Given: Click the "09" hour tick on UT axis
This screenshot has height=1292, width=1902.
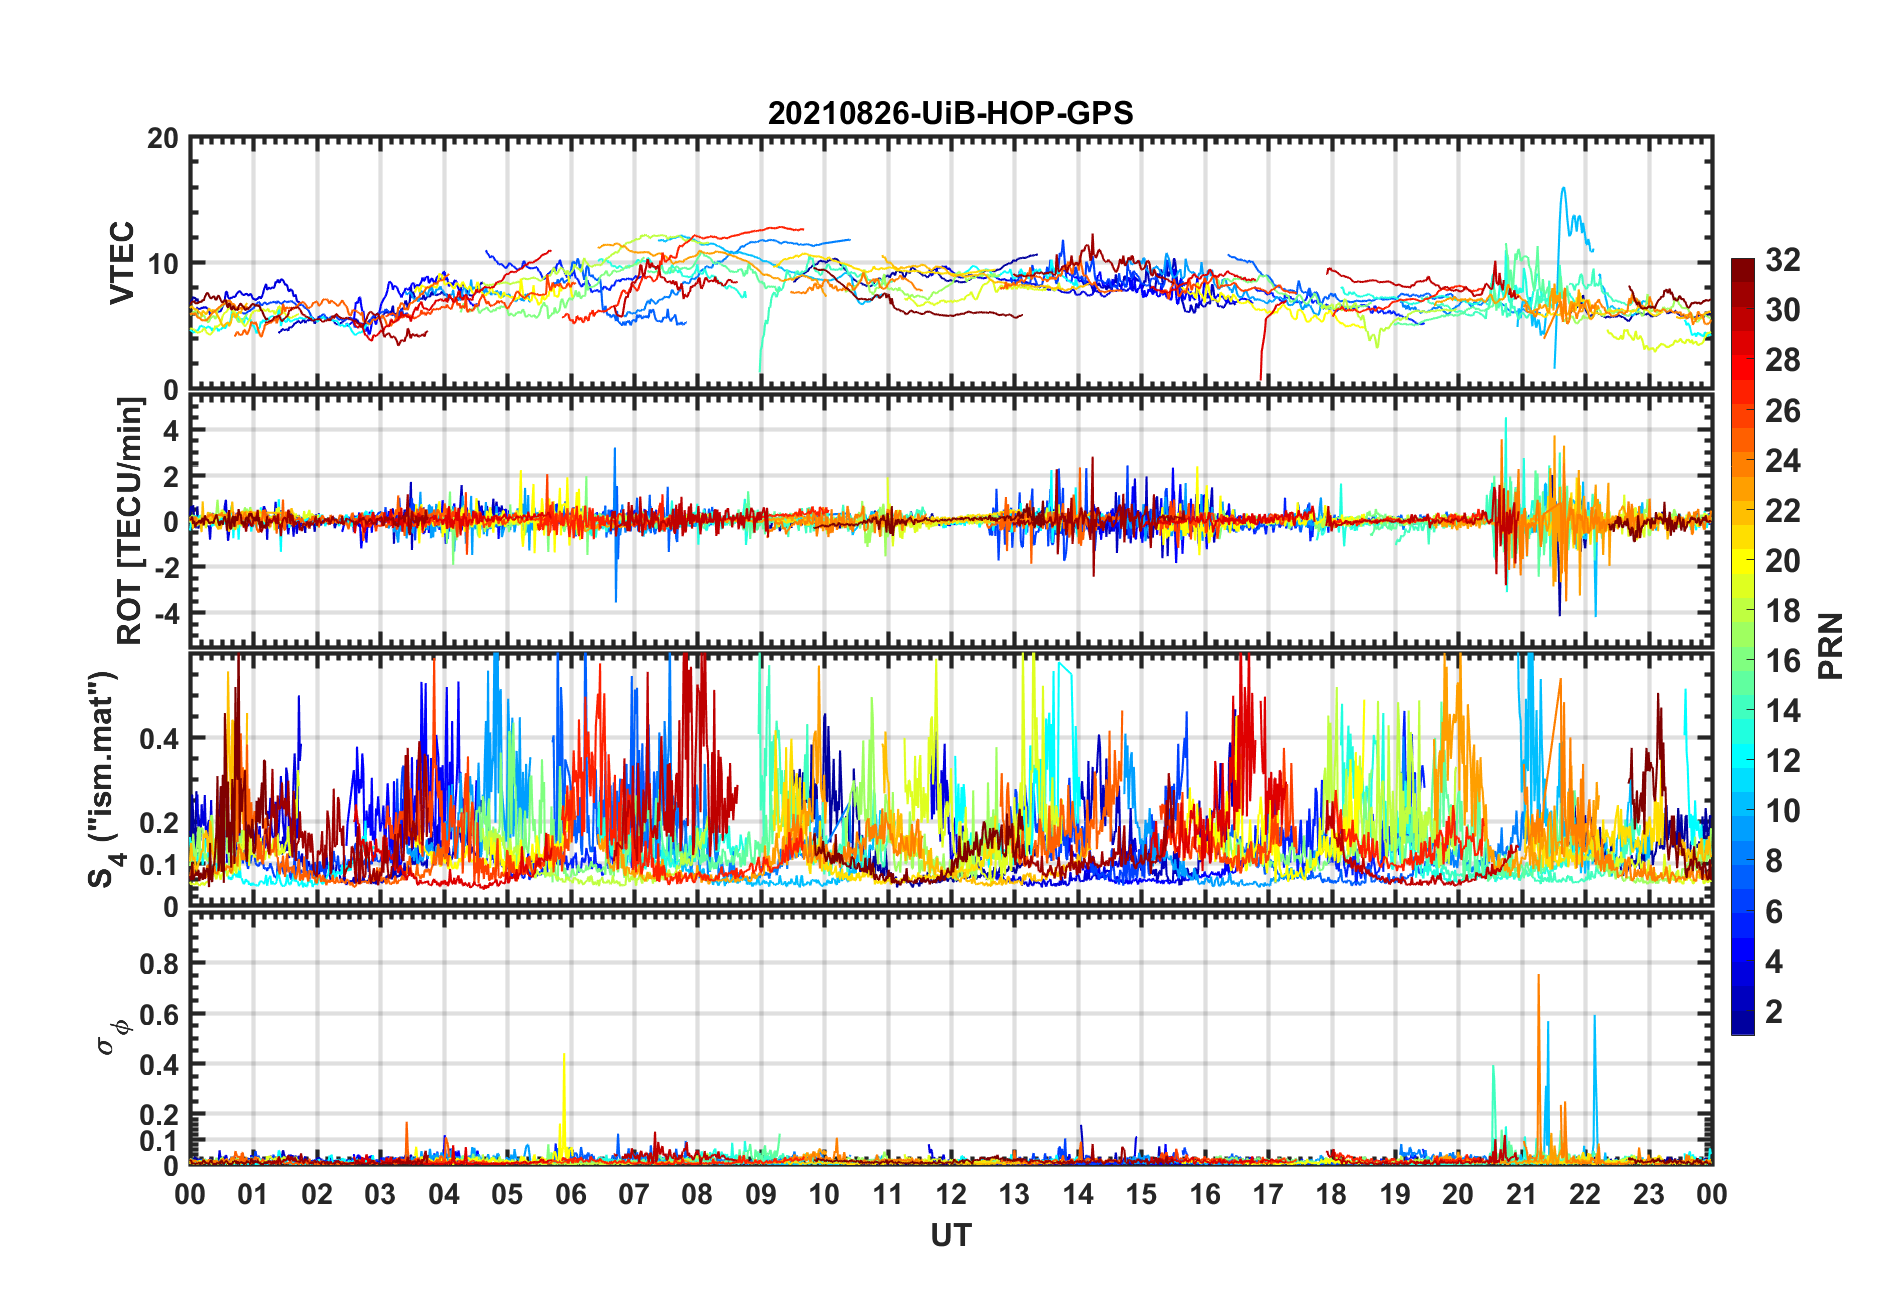Looking at the screenshot, I should 761,1194.
